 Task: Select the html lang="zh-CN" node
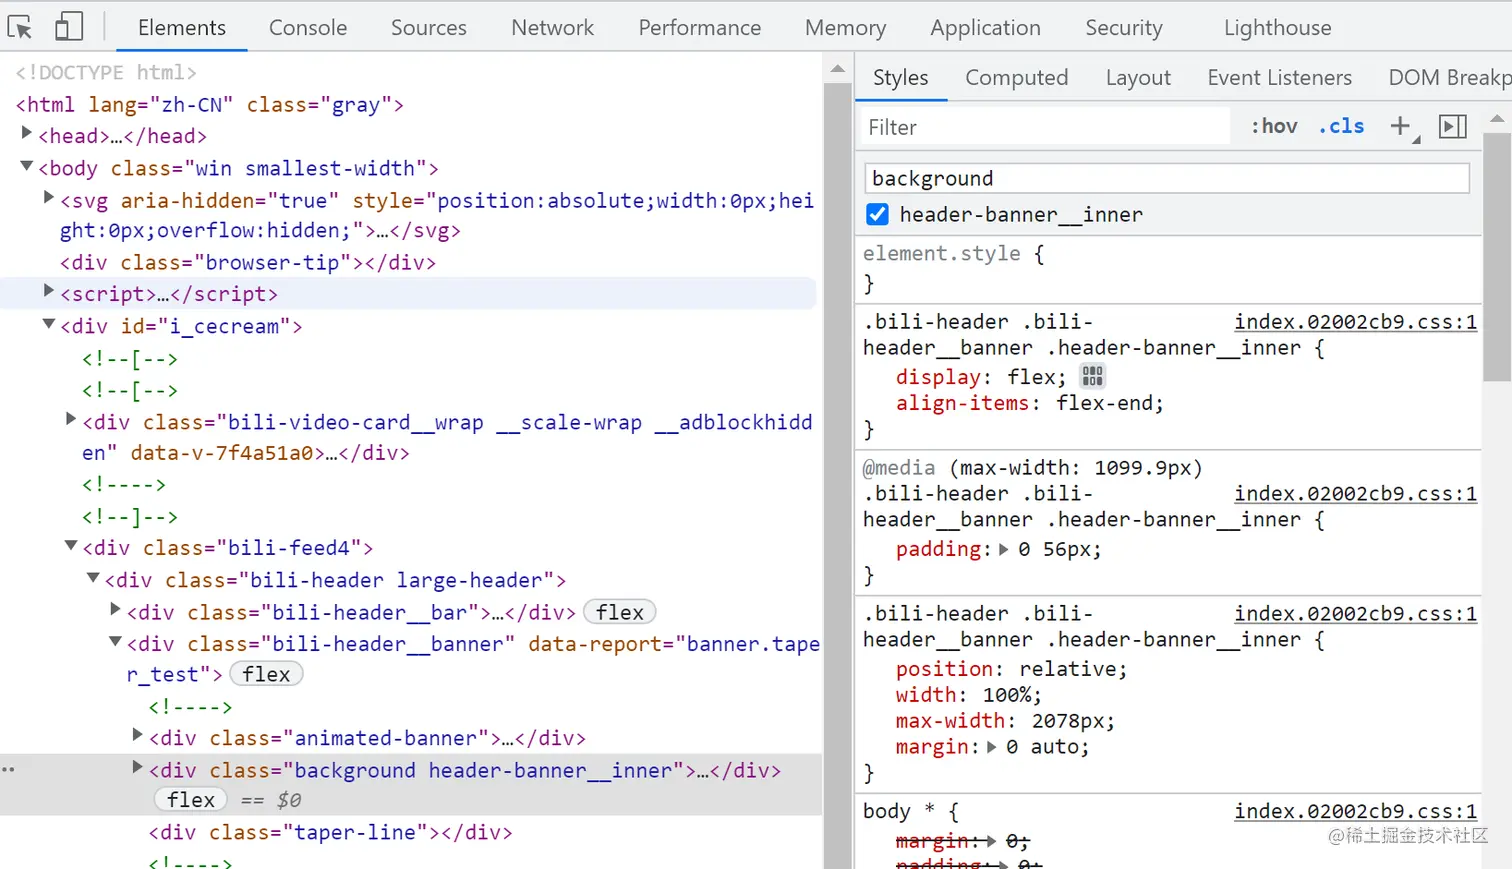click(210, 104)
